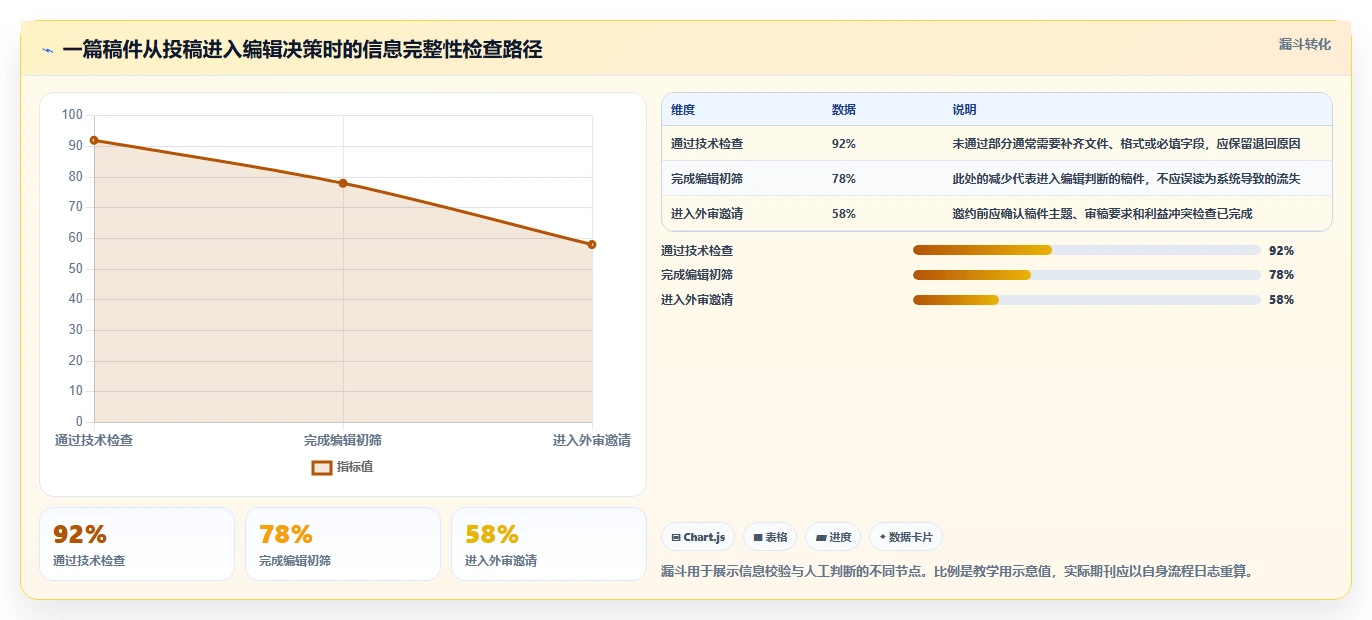This screenshot has height=620, width=1372.
Task: Toggle the 指标值 legend swatch
Action: coord(322,467)
